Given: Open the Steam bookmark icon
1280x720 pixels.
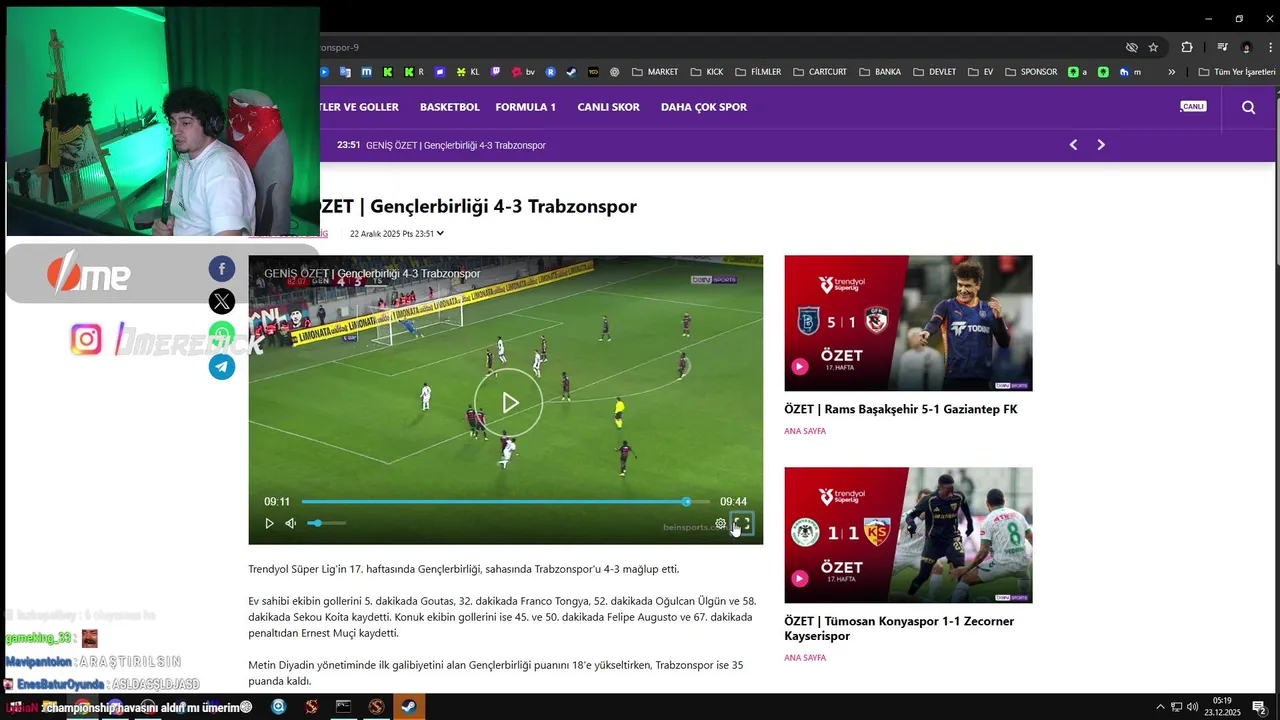Looking at the screenshot, I should click(x=571, y=72).
